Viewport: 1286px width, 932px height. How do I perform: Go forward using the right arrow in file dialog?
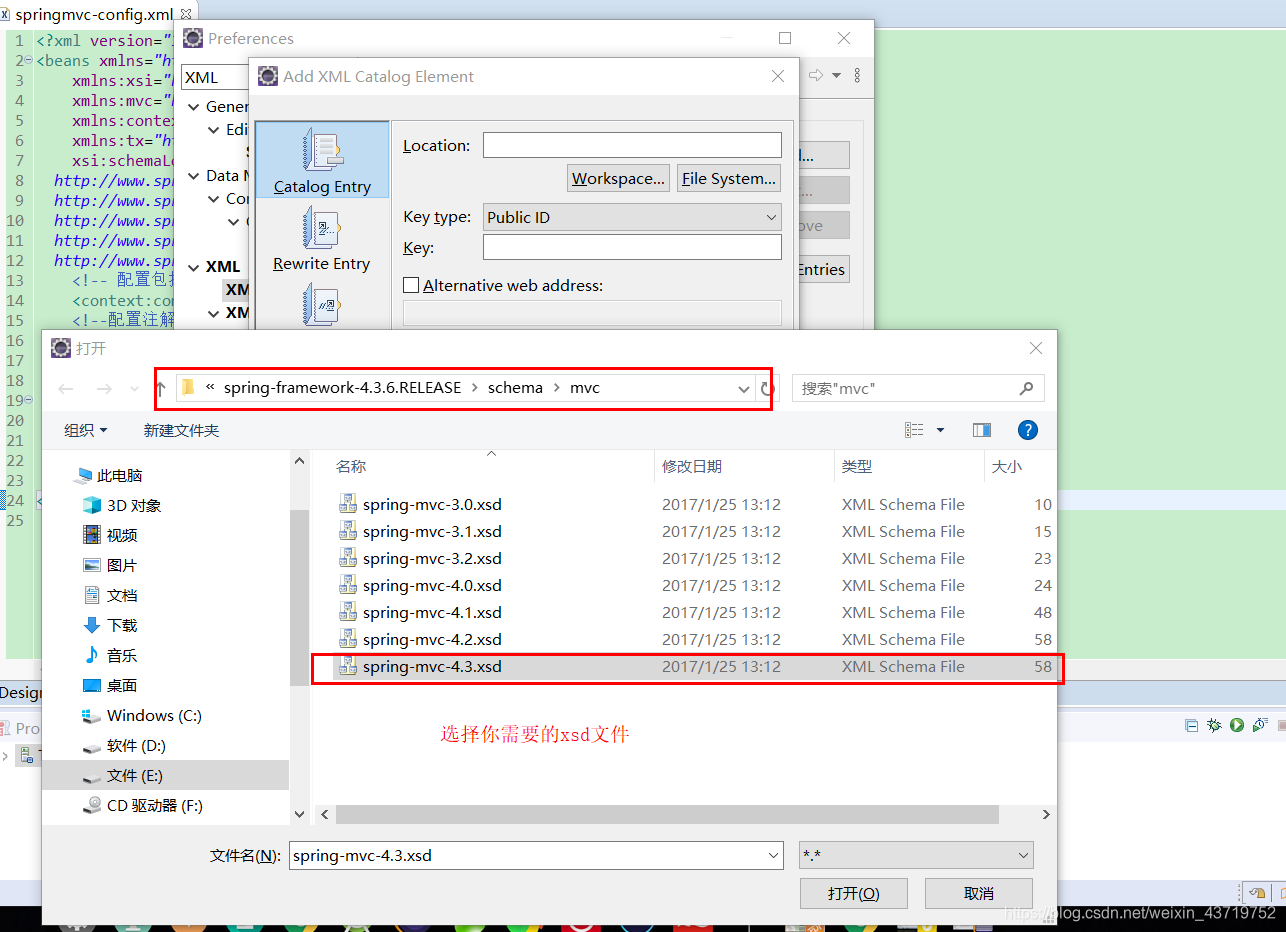click(104, 389)
